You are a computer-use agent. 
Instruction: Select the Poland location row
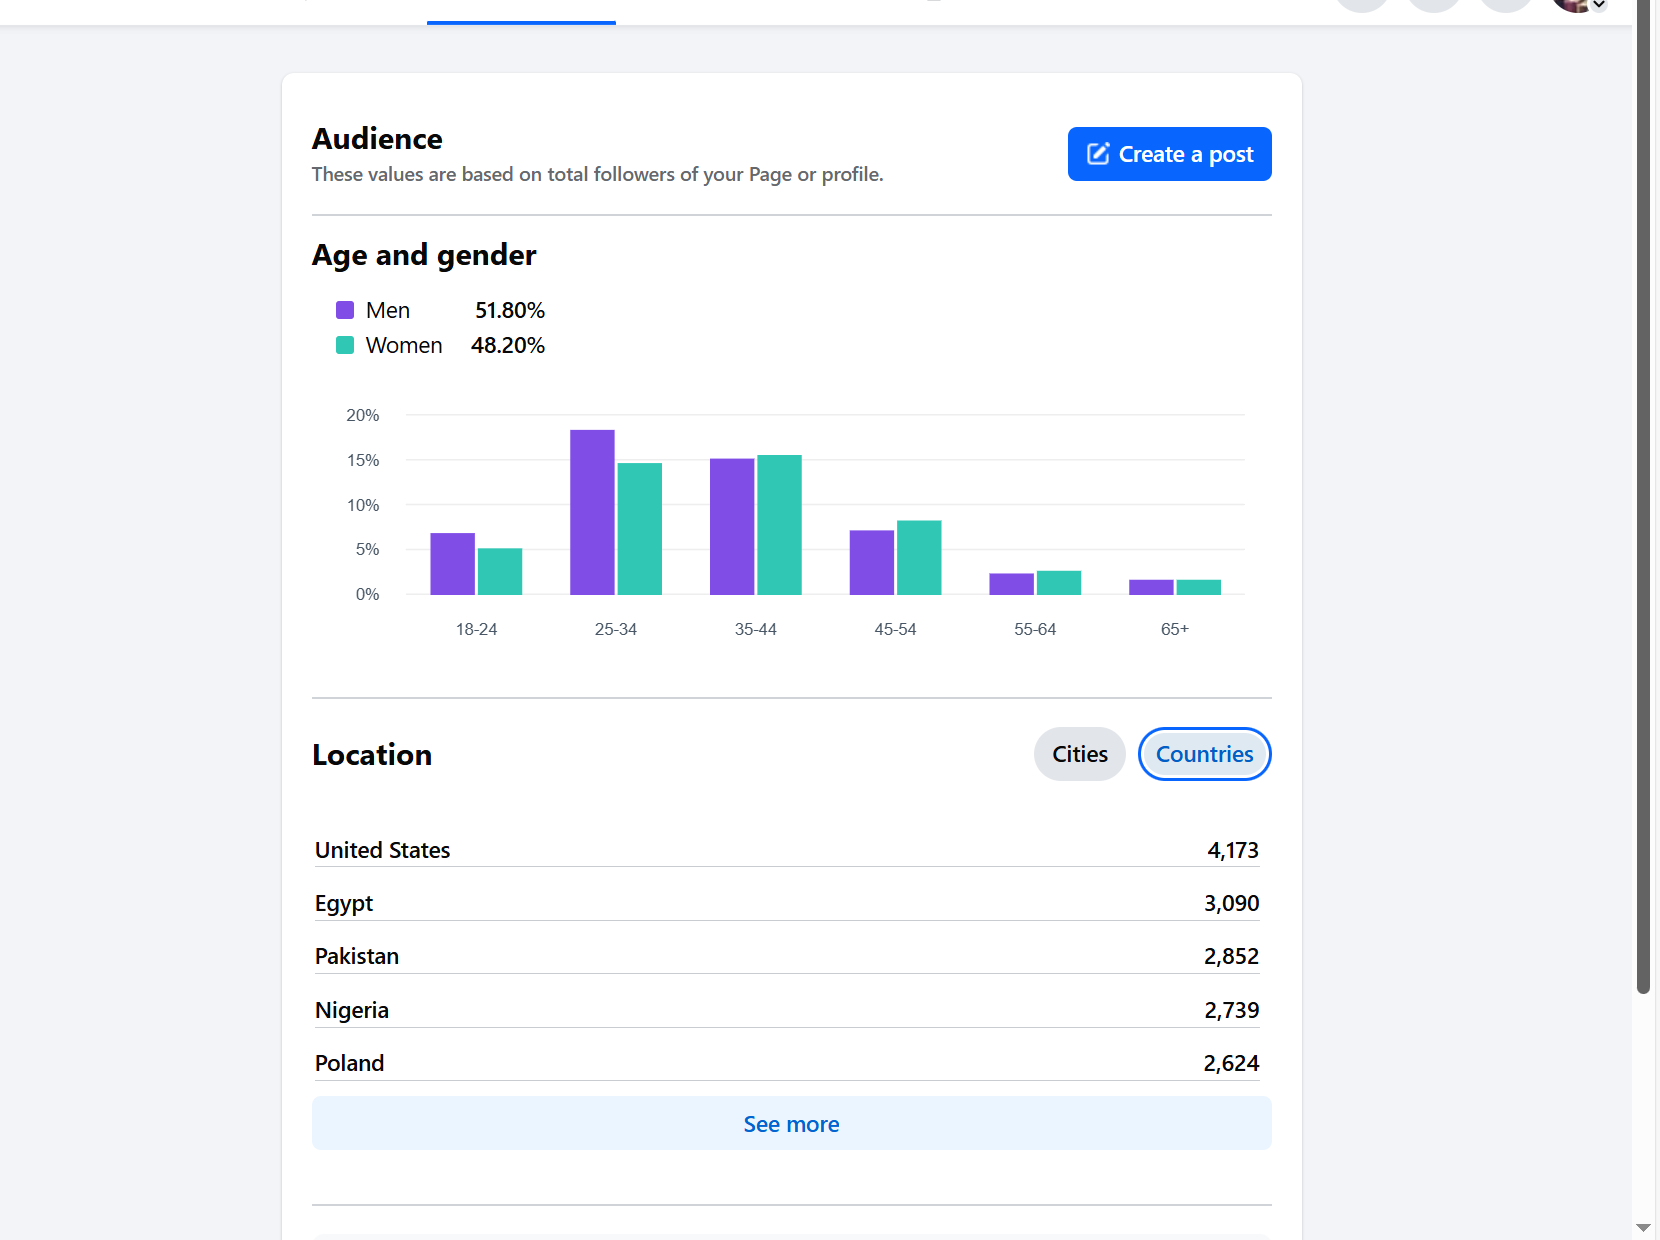click(787, 1063)
